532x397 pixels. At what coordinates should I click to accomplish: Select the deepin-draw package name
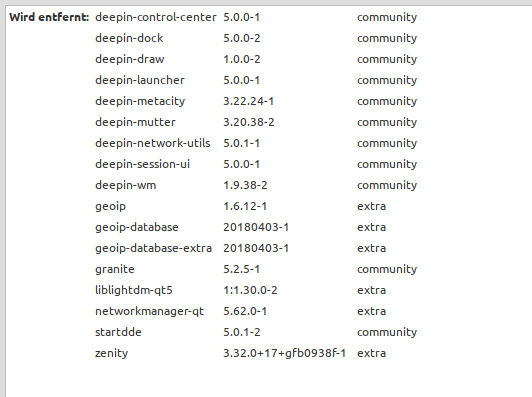130,59
